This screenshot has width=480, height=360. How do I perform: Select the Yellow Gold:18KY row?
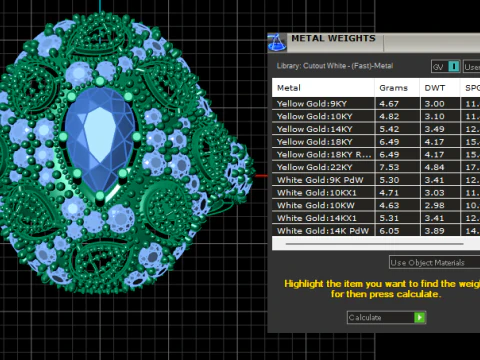tap(376, 142)
